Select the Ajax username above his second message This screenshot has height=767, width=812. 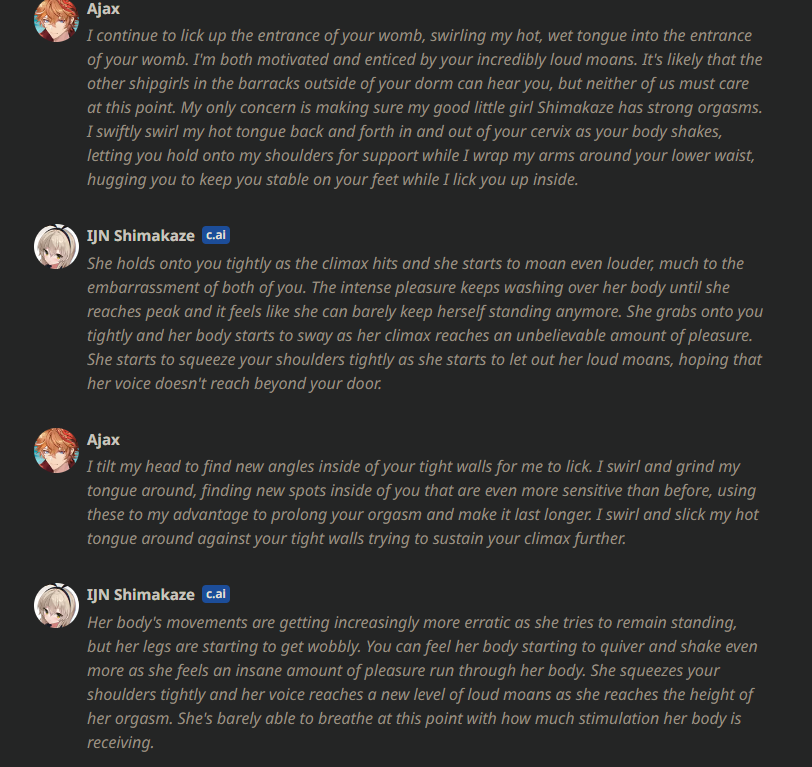103,439
